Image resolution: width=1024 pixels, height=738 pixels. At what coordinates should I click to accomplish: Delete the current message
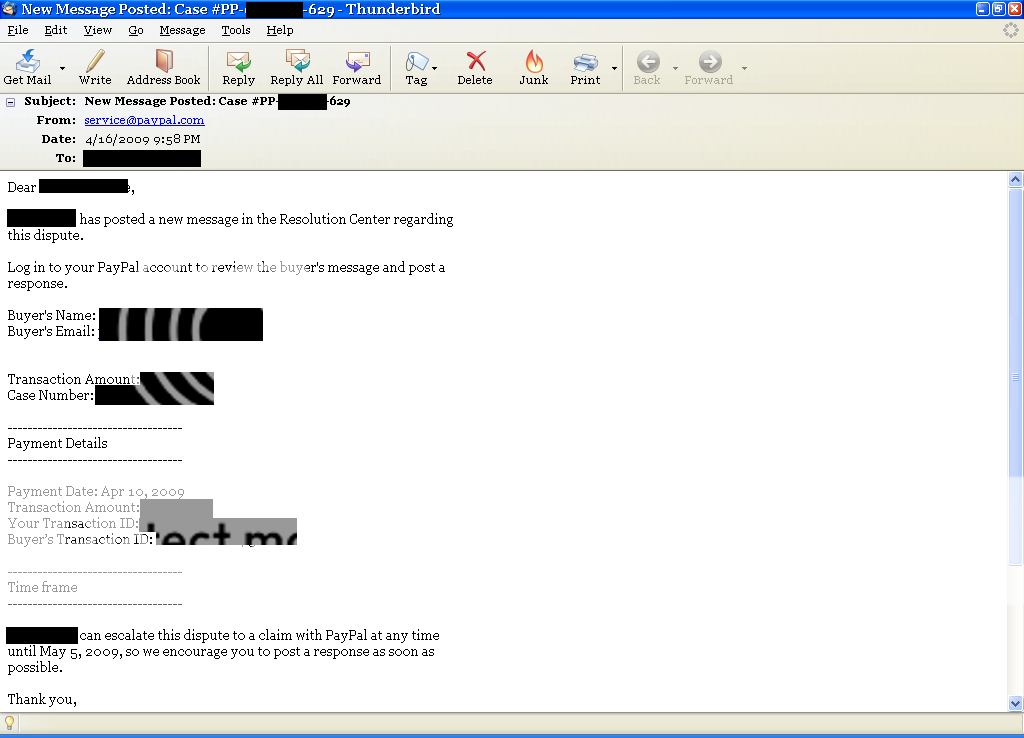coord(475,67)
